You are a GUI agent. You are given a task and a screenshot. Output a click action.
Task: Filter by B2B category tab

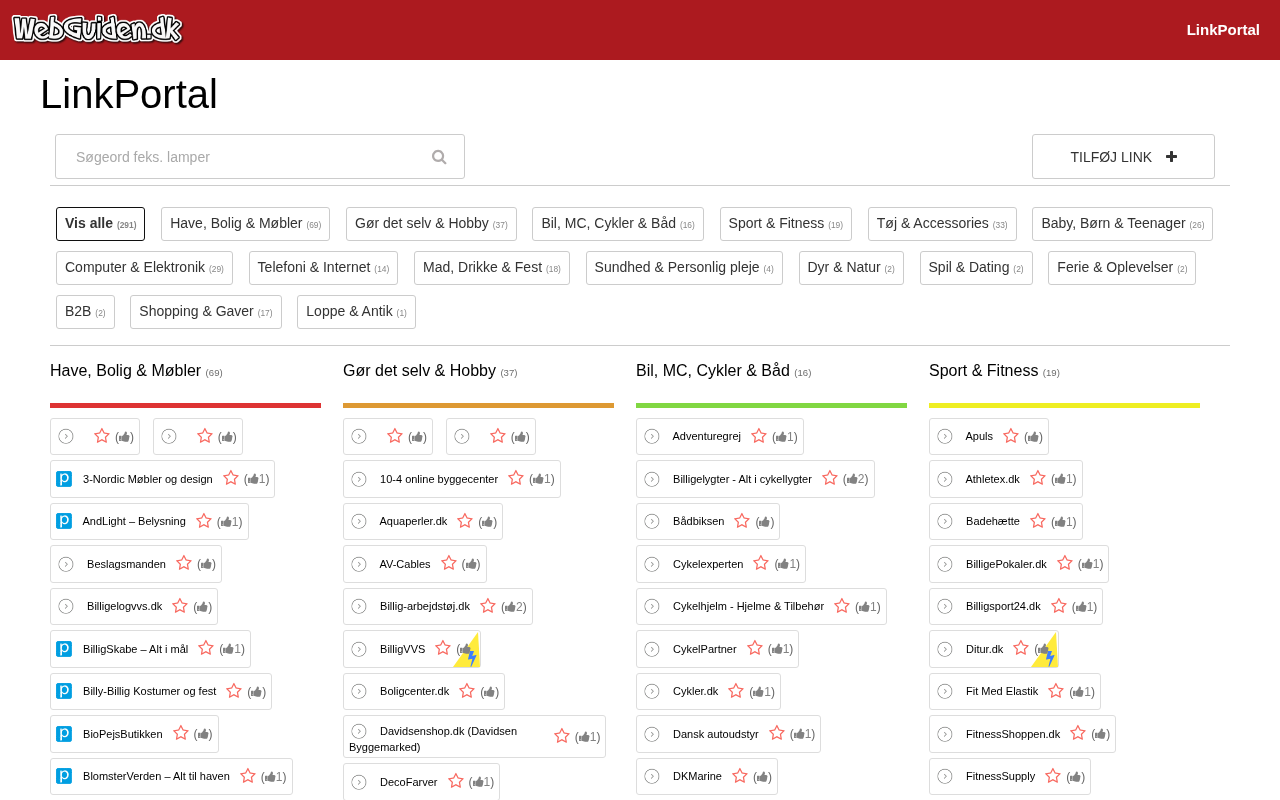(x=85, y=312)
